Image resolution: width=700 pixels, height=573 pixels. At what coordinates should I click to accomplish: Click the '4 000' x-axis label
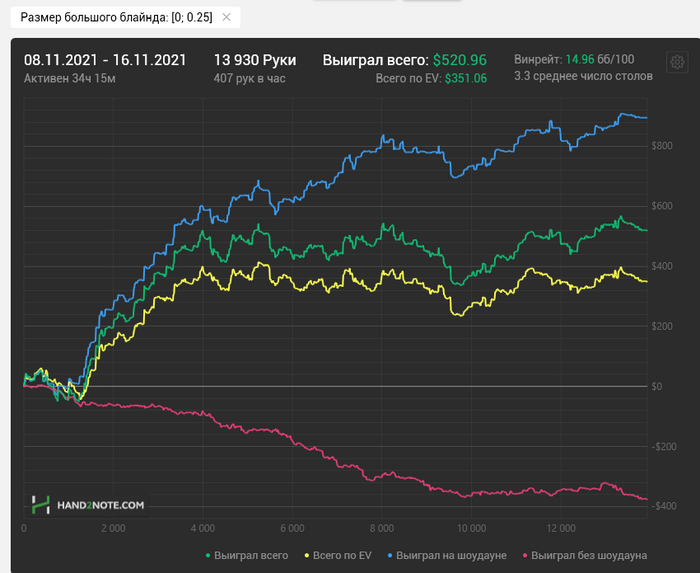(203, 528)
